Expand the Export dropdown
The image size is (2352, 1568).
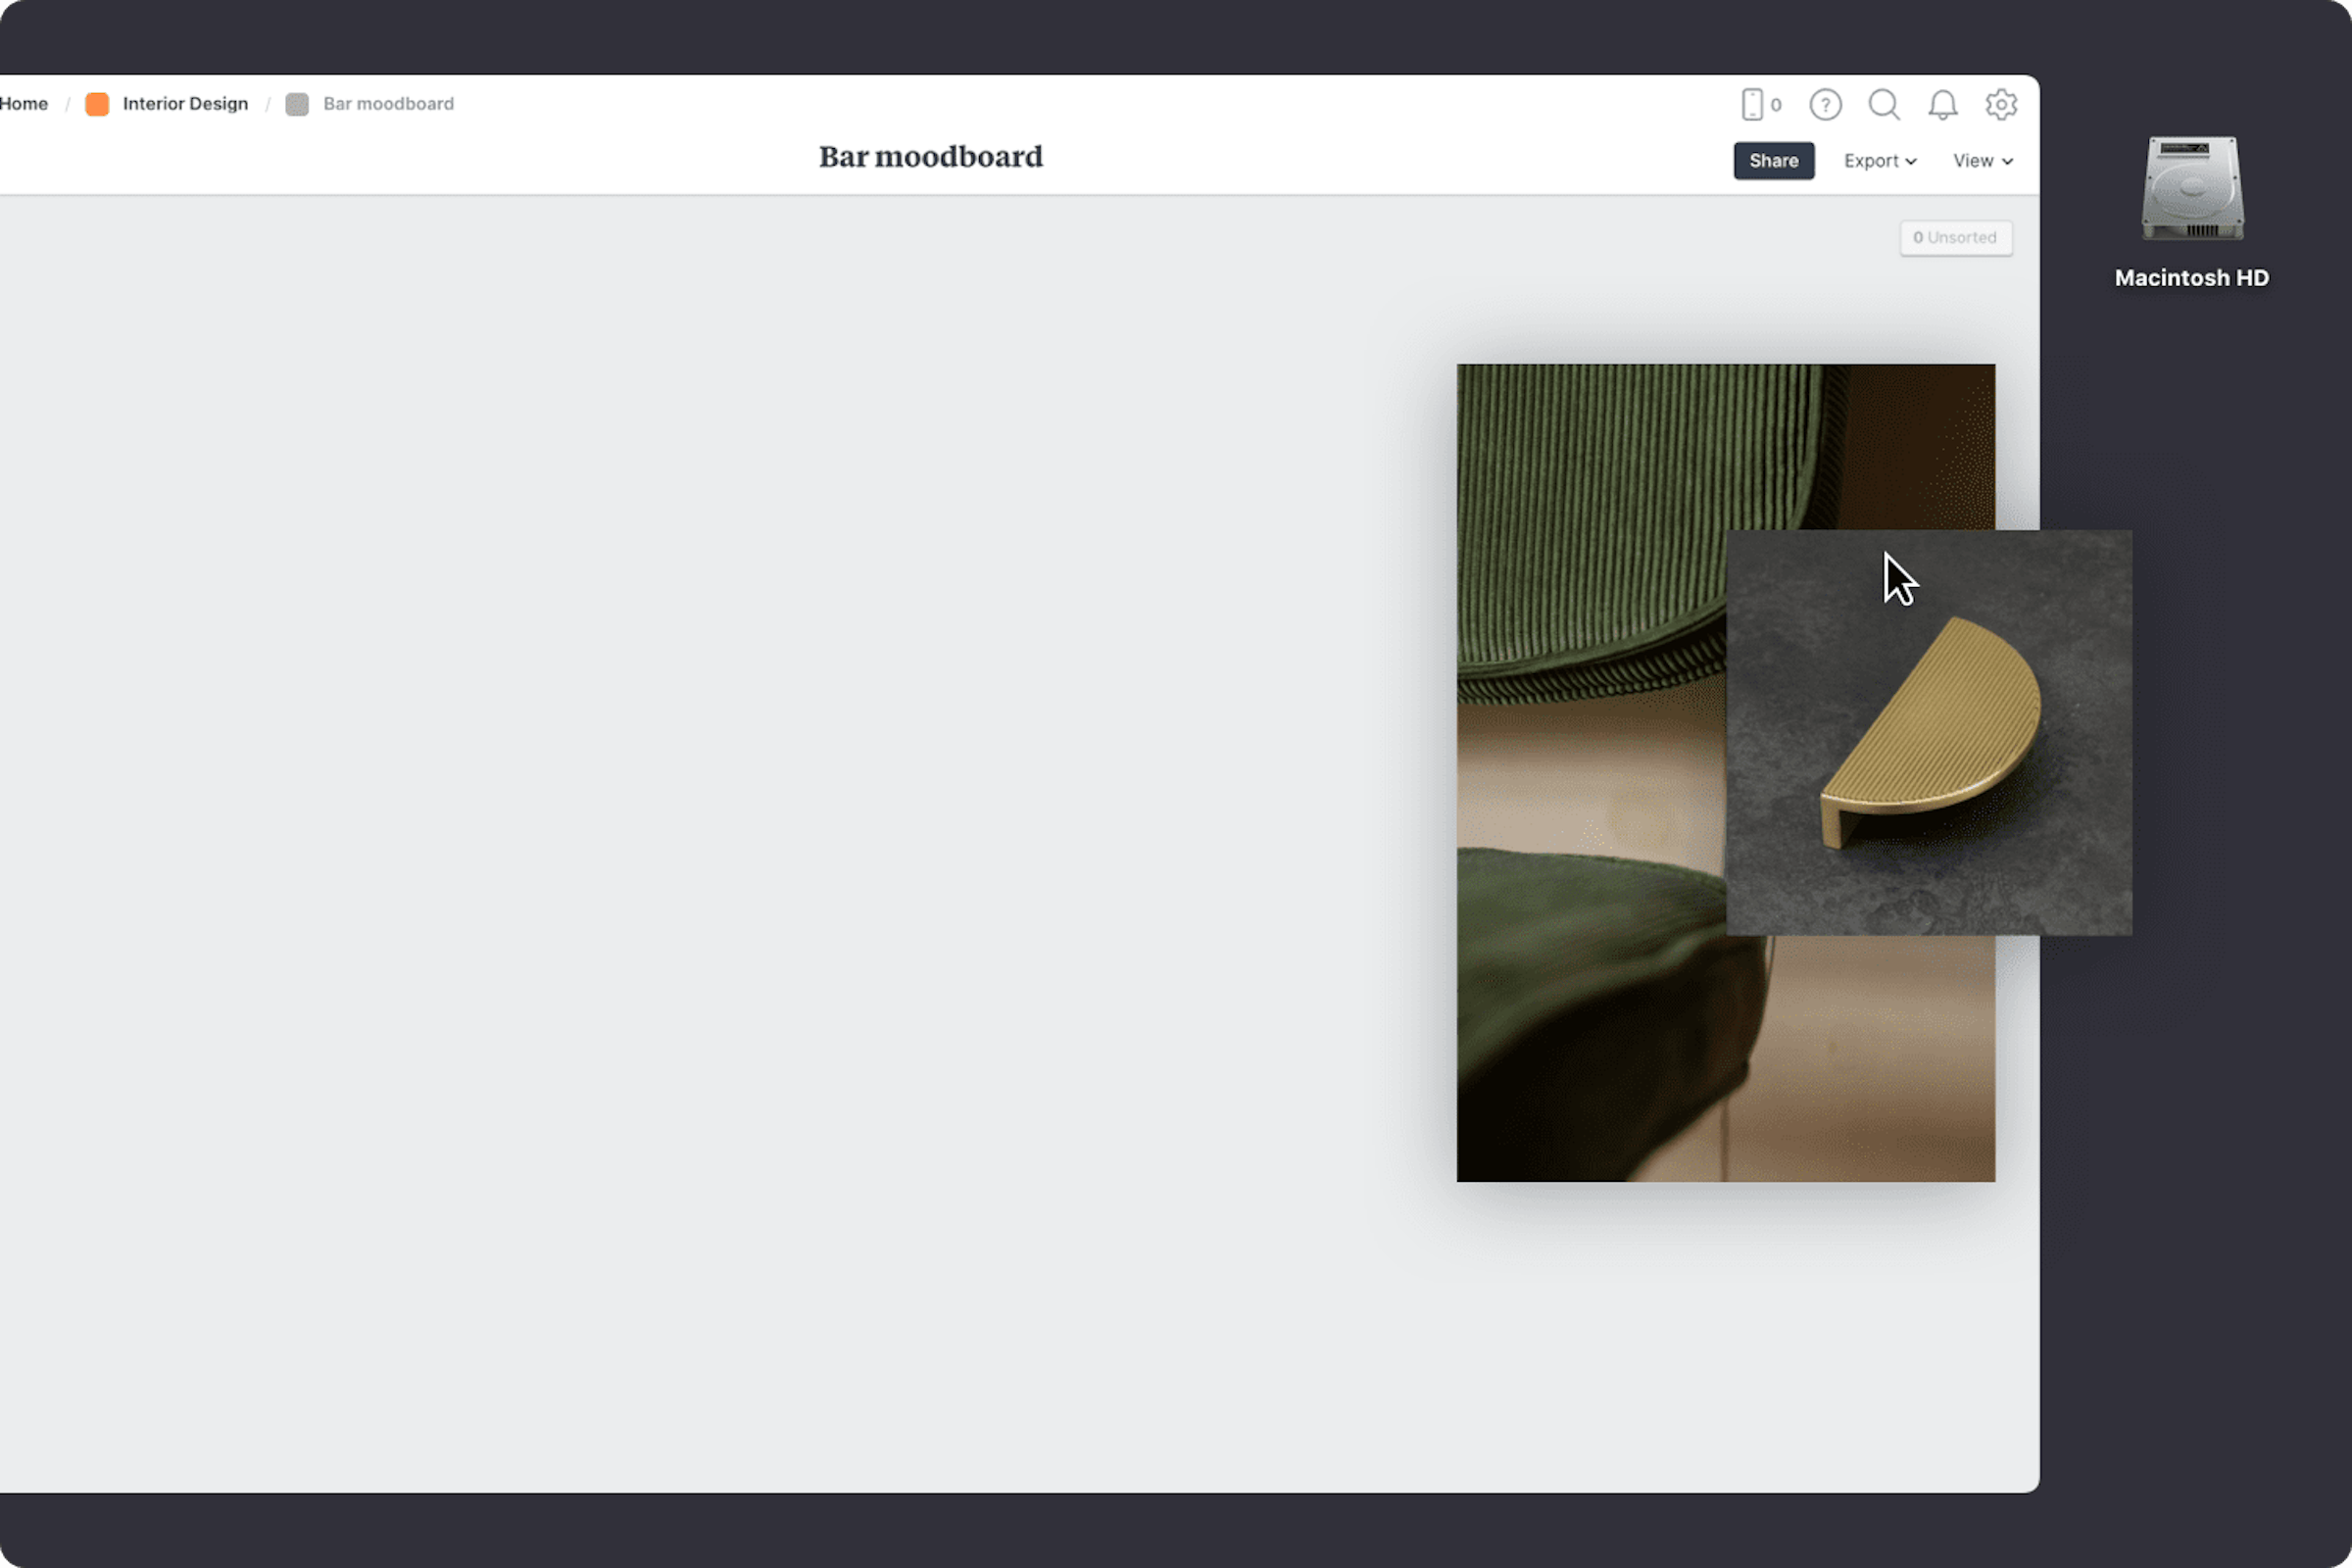[x=1879, y=161]
